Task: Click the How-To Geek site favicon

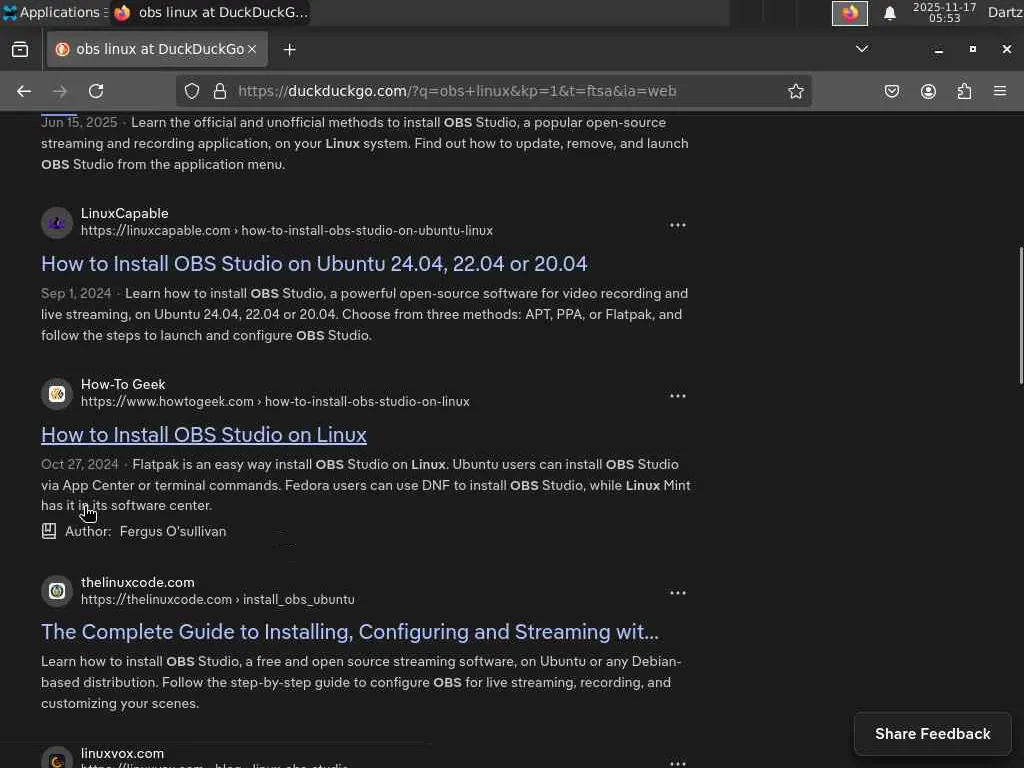Action: tap(57, 394)
